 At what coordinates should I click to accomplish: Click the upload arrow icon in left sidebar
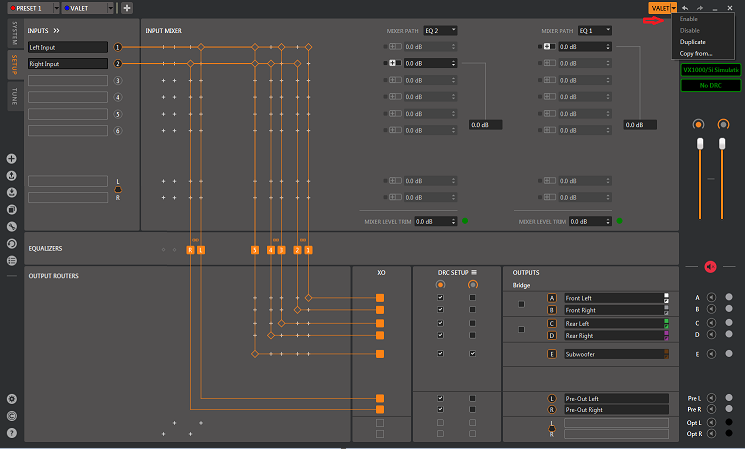click(12, 176)
